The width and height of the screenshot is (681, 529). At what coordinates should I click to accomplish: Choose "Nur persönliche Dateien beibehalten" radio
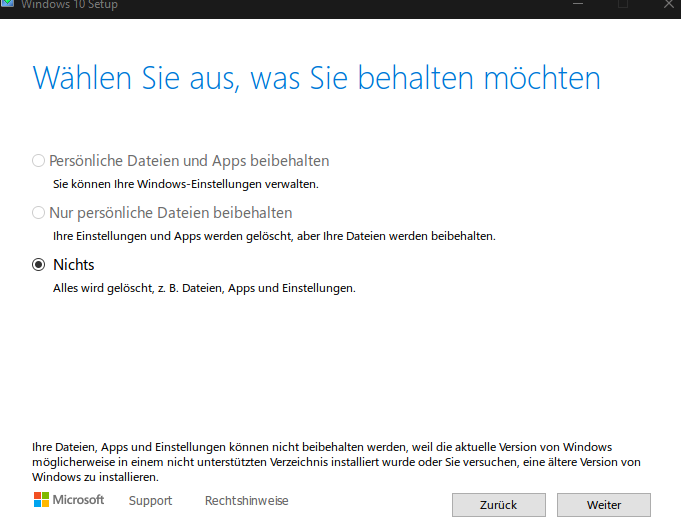coord(39,213)
